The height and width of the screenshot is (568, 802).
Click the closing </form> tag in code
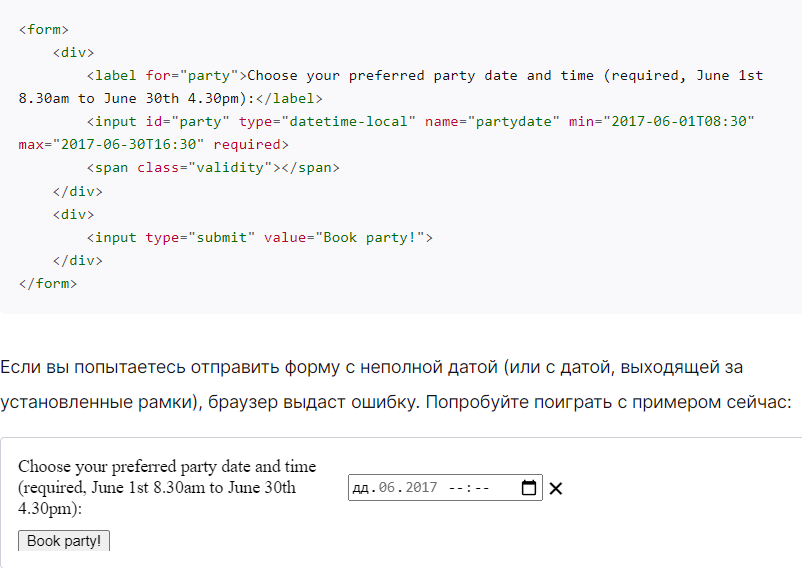pyautogui.click(x=48, y=284)
